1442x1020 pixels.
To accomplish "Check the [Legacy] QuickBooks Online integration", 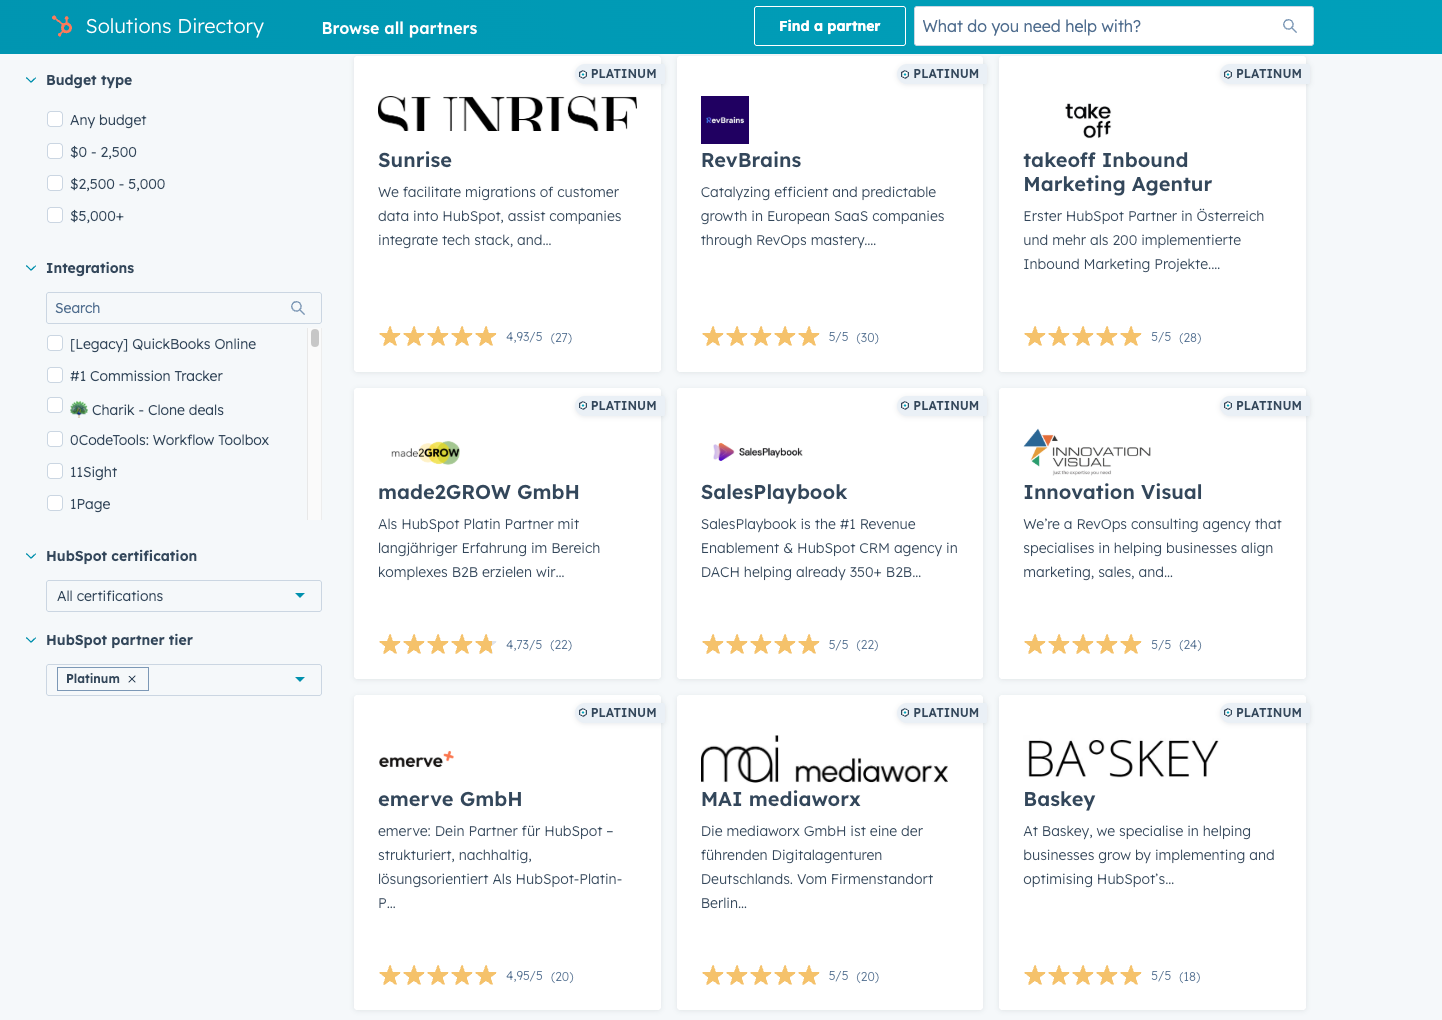I will pos(55,343).
